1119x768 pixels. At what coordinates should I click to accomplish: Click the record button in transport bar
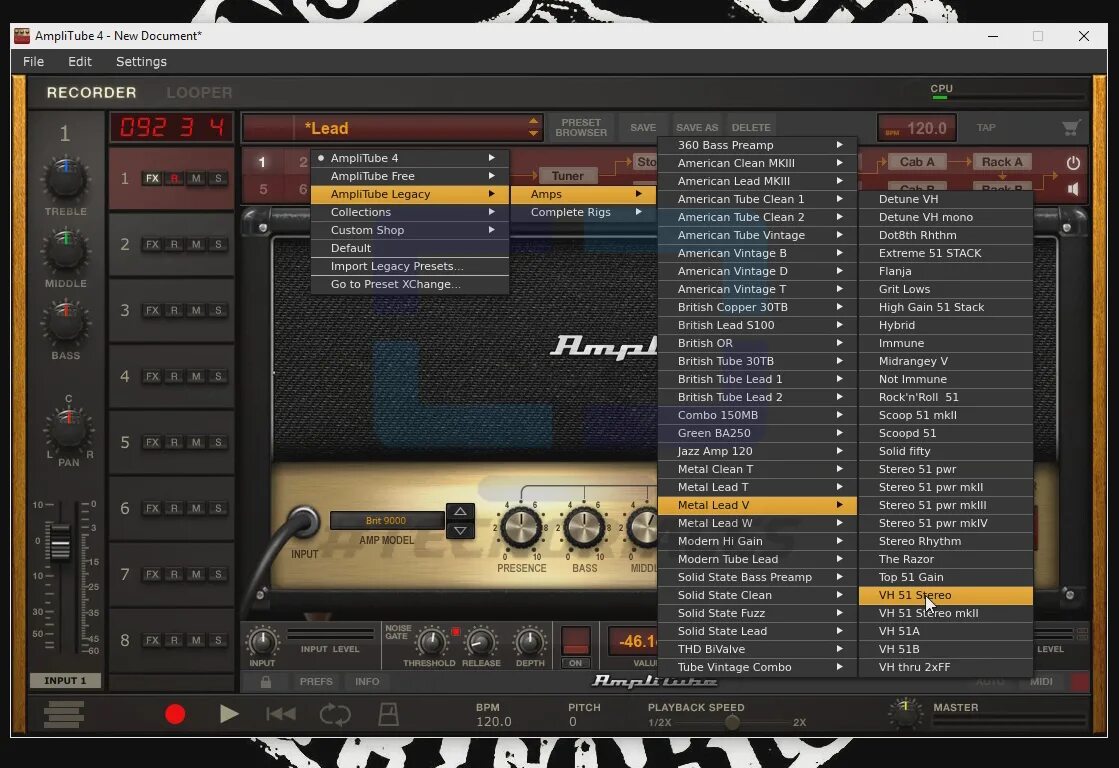click(x=175, y=714)
